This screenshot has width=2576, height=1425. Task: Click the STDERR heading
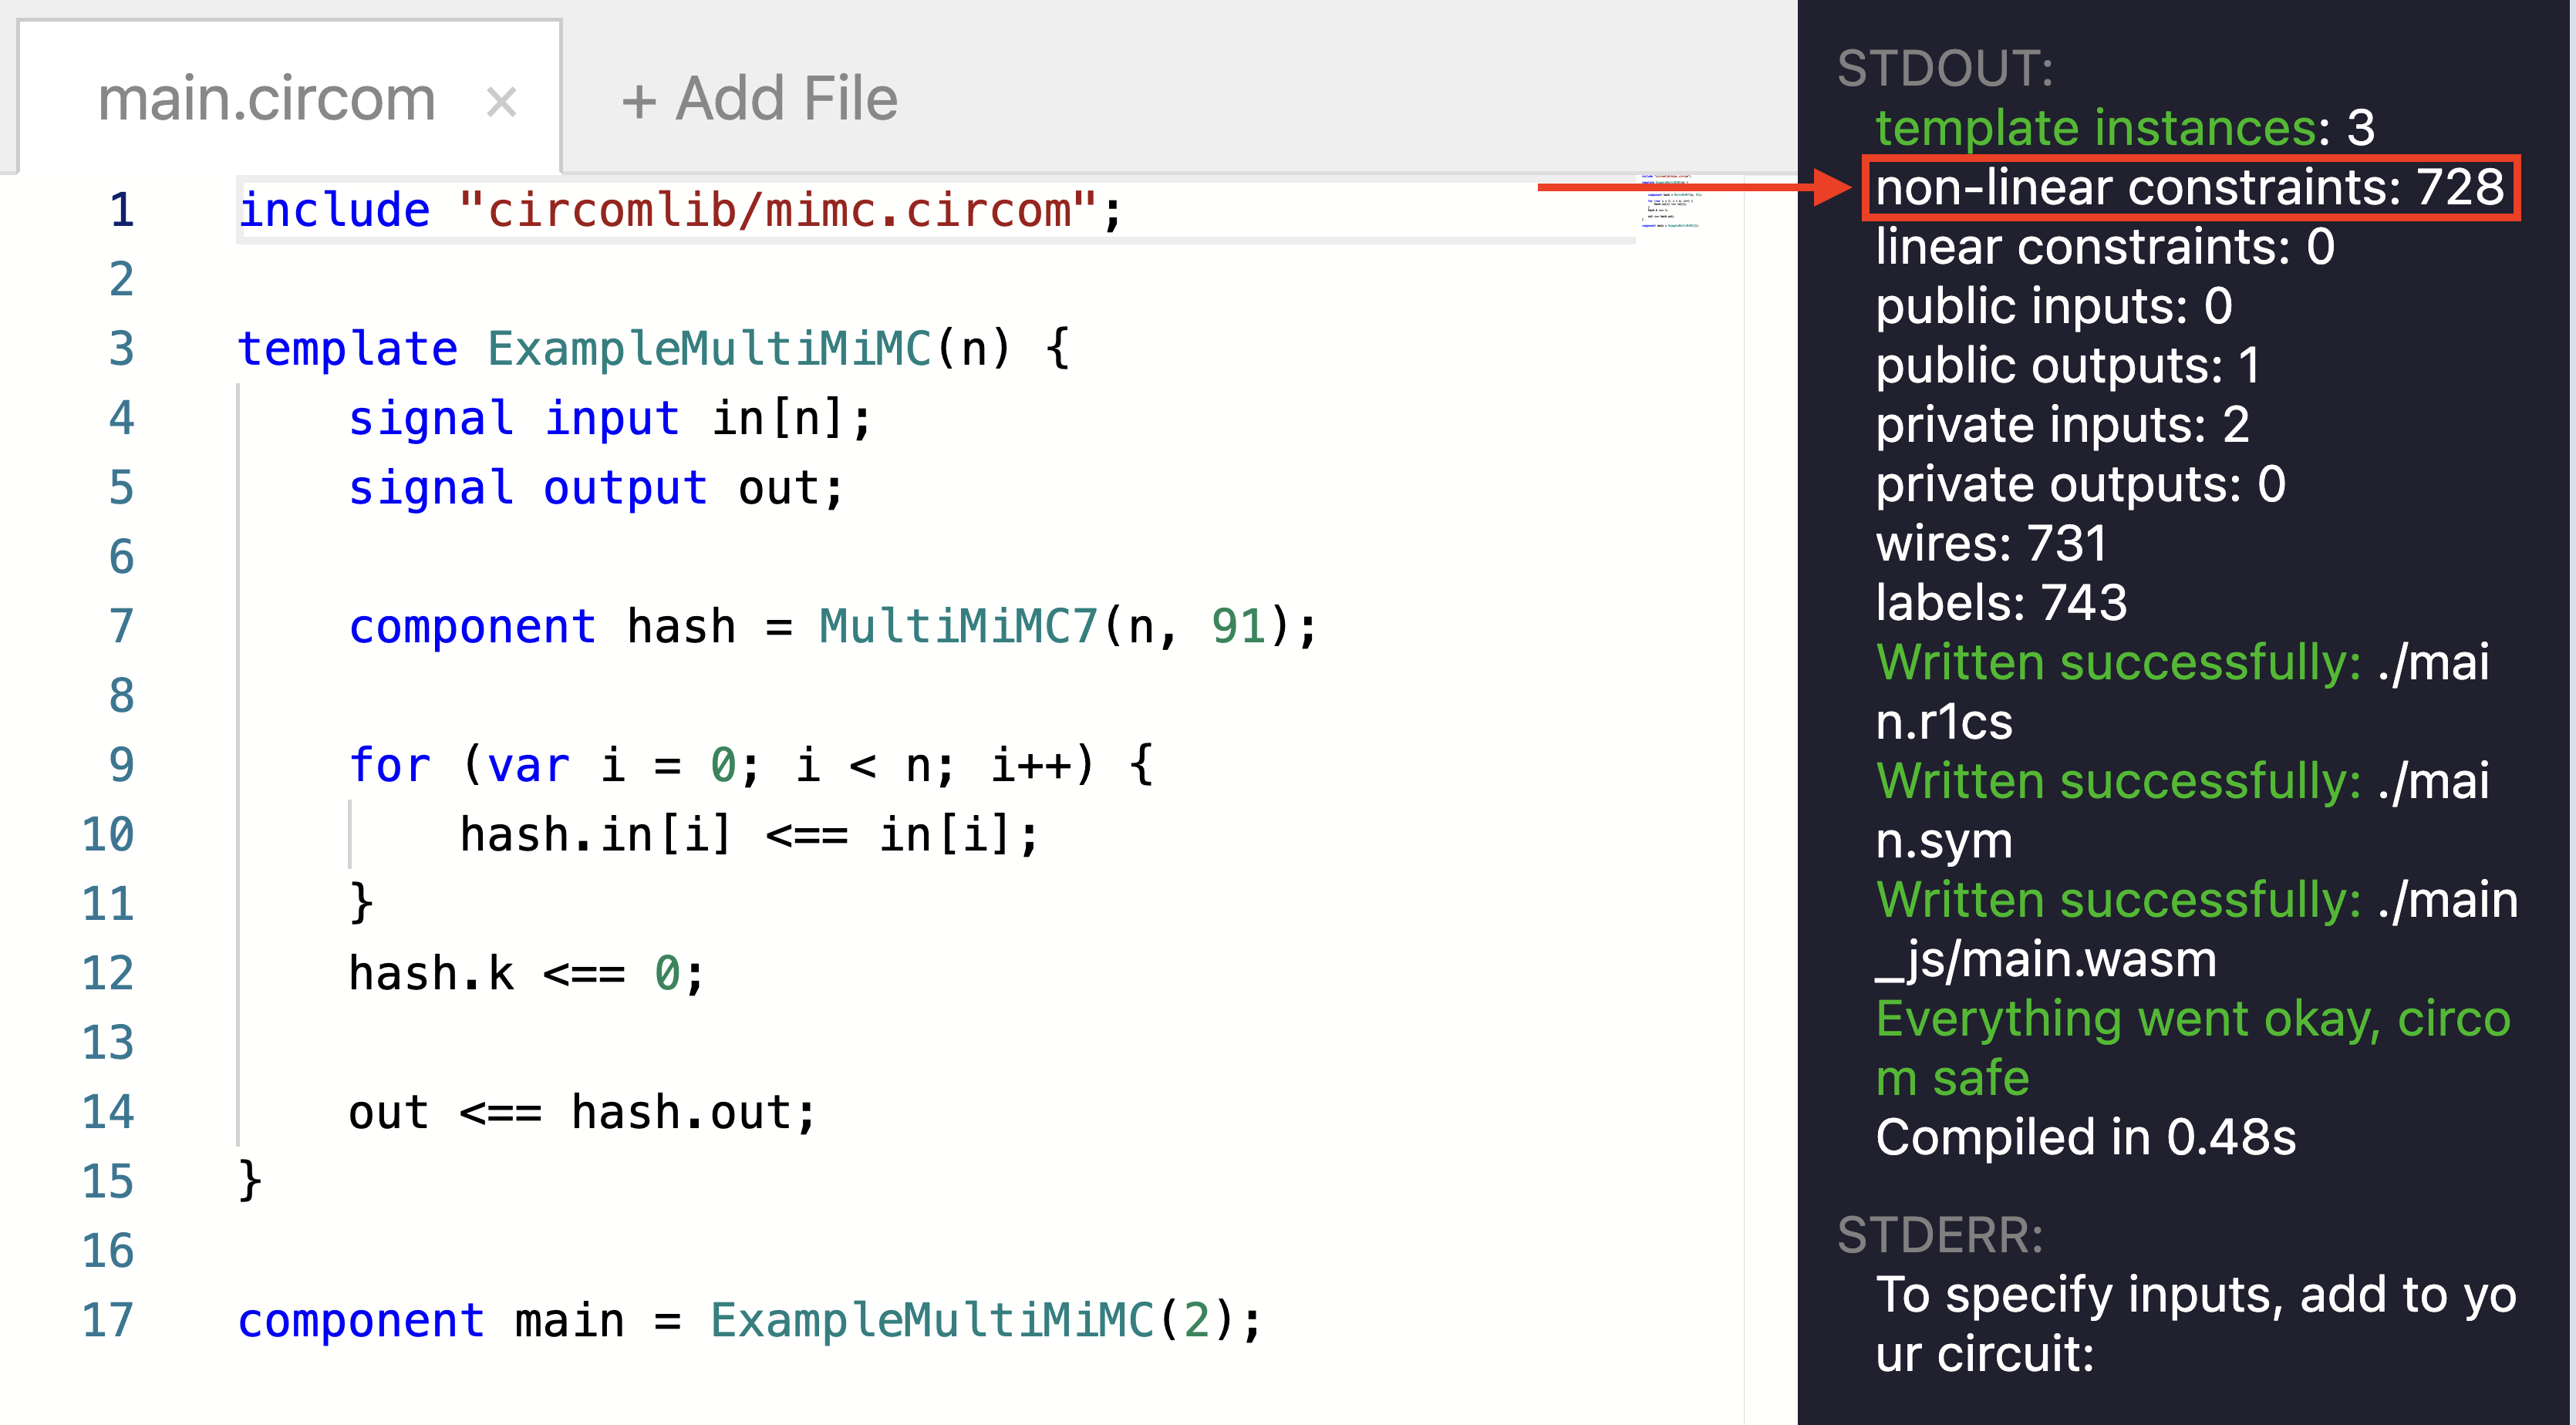tap(1940, 1235)
